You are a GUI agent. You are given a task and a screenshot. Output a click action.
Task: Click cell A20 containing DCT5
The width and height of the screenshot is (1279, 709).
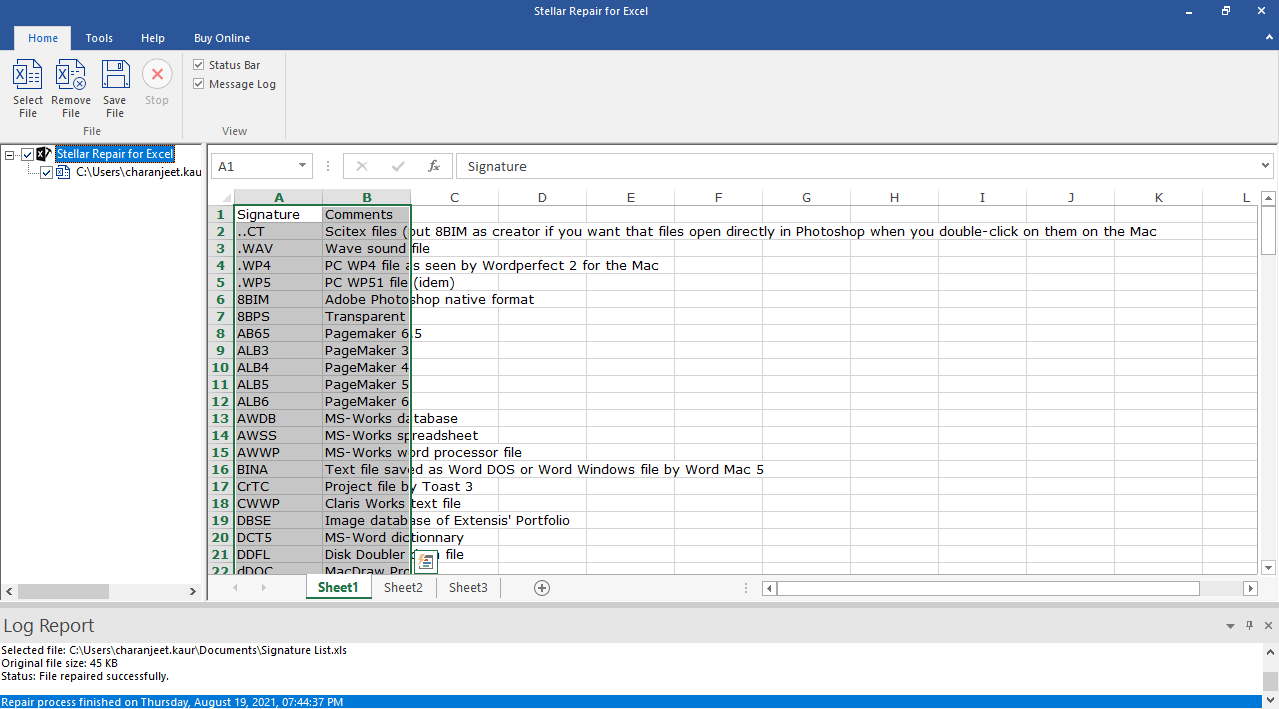point(278,537)
